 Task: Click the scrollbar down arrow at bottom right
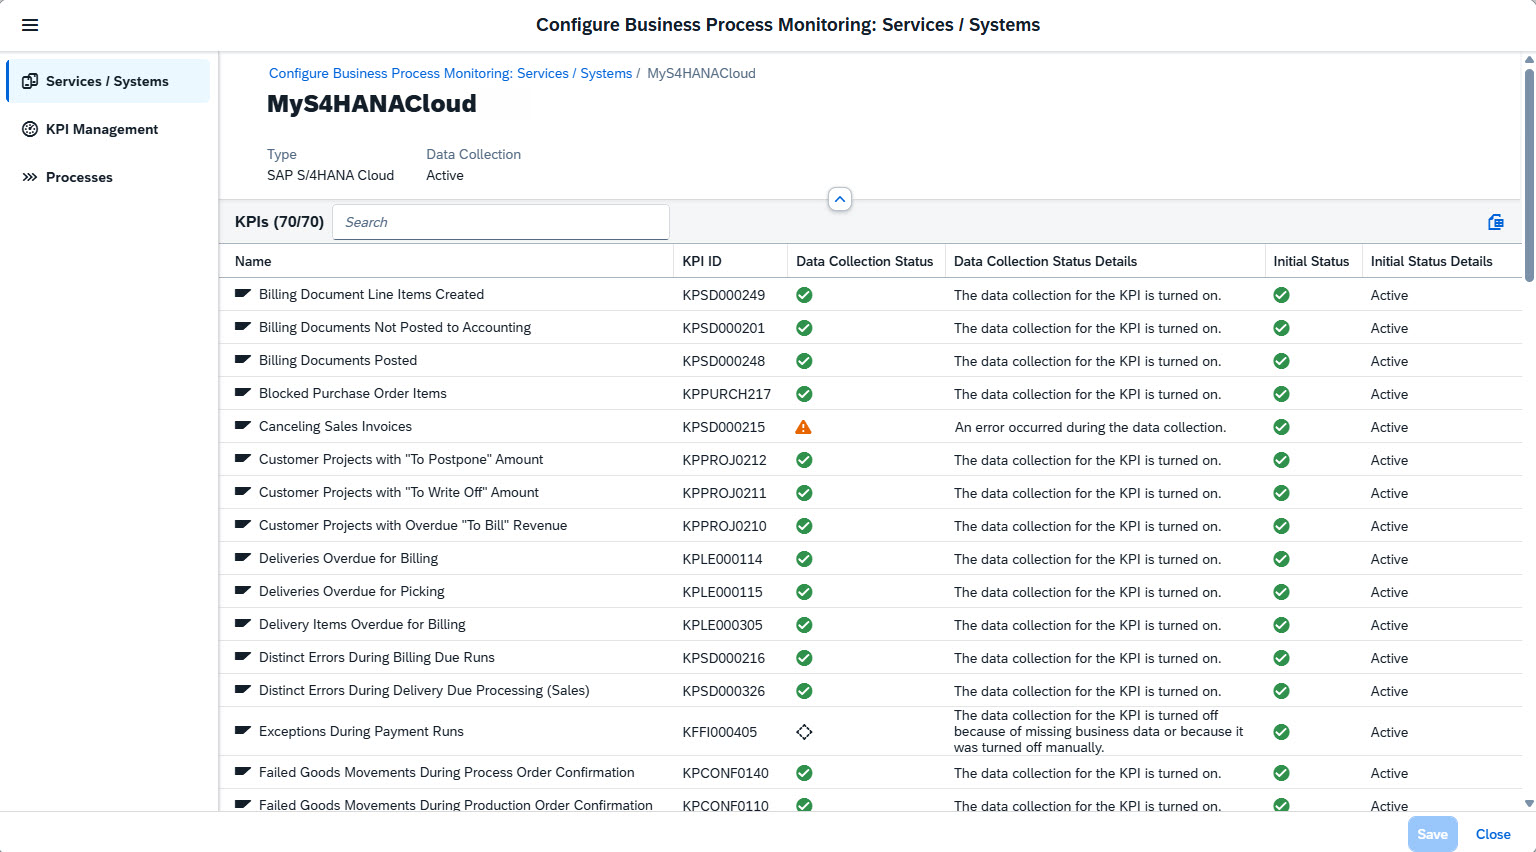point(1528,803)
